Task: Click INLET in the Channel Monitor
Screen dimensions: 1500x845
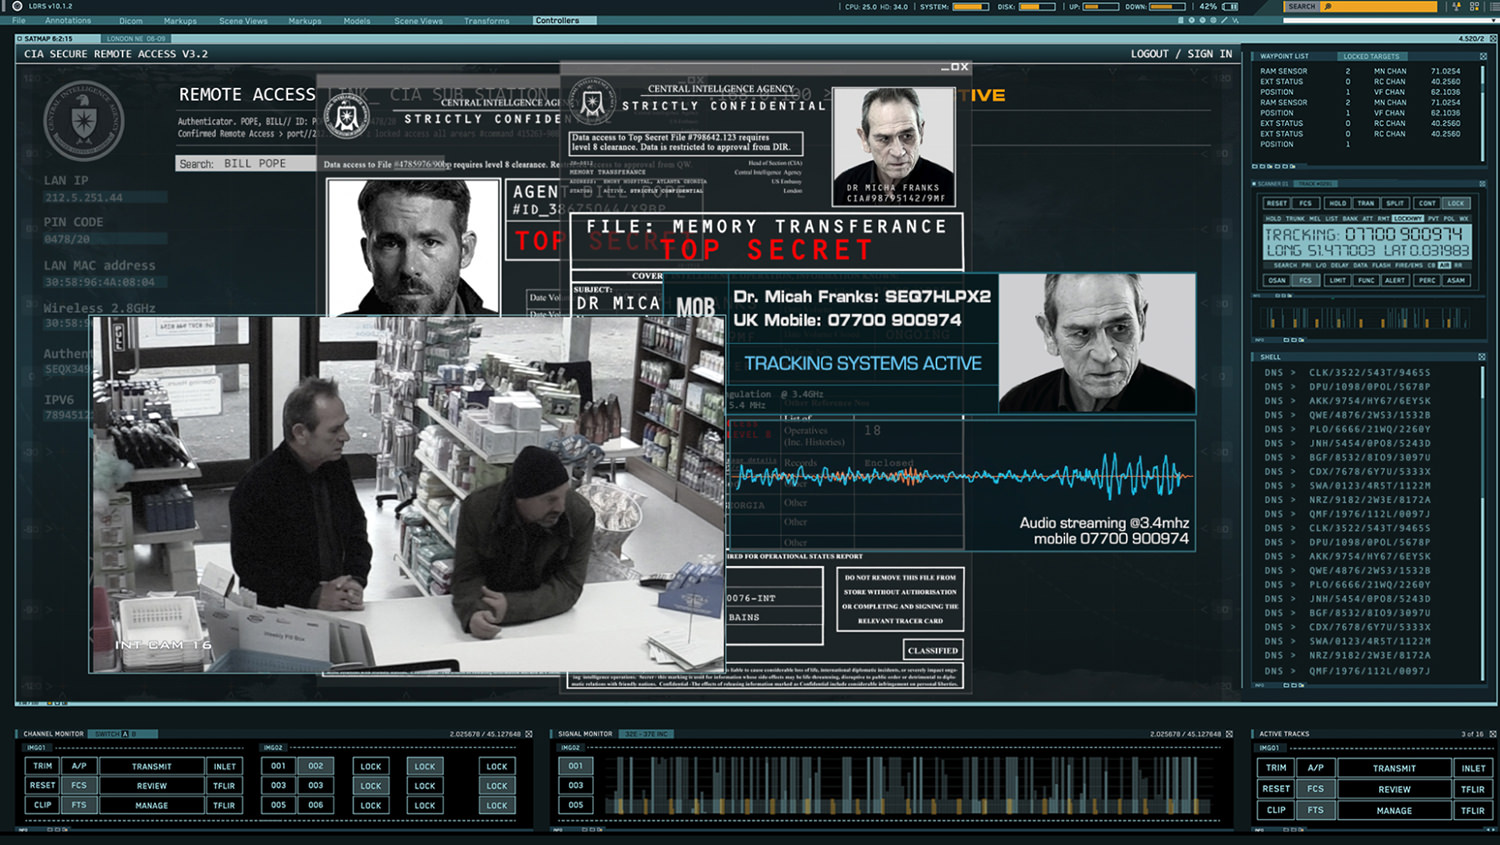Action: click(x=225, y=766)
